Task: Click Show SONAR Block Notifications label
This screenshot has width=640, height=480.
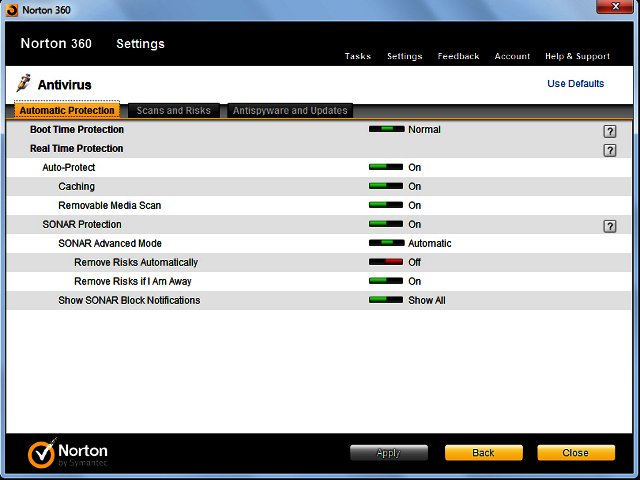Action: pos(129,300)
